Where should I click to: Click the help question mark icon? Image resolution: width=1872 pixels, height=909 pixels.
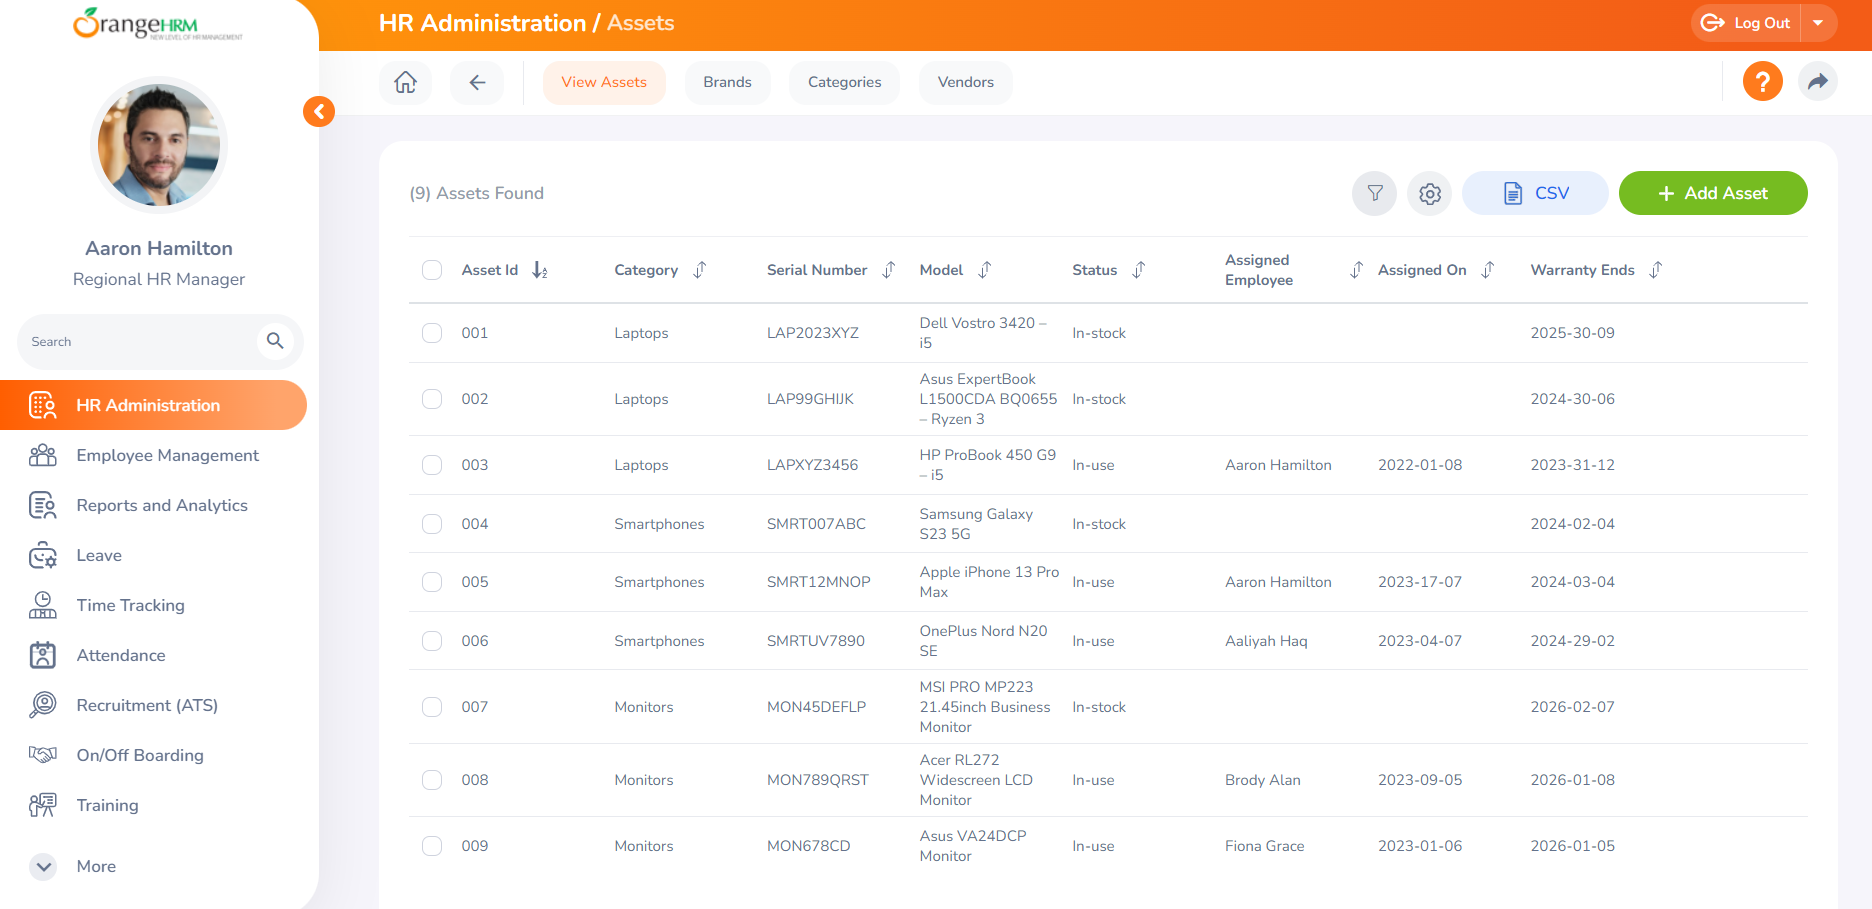point(1763,81)
